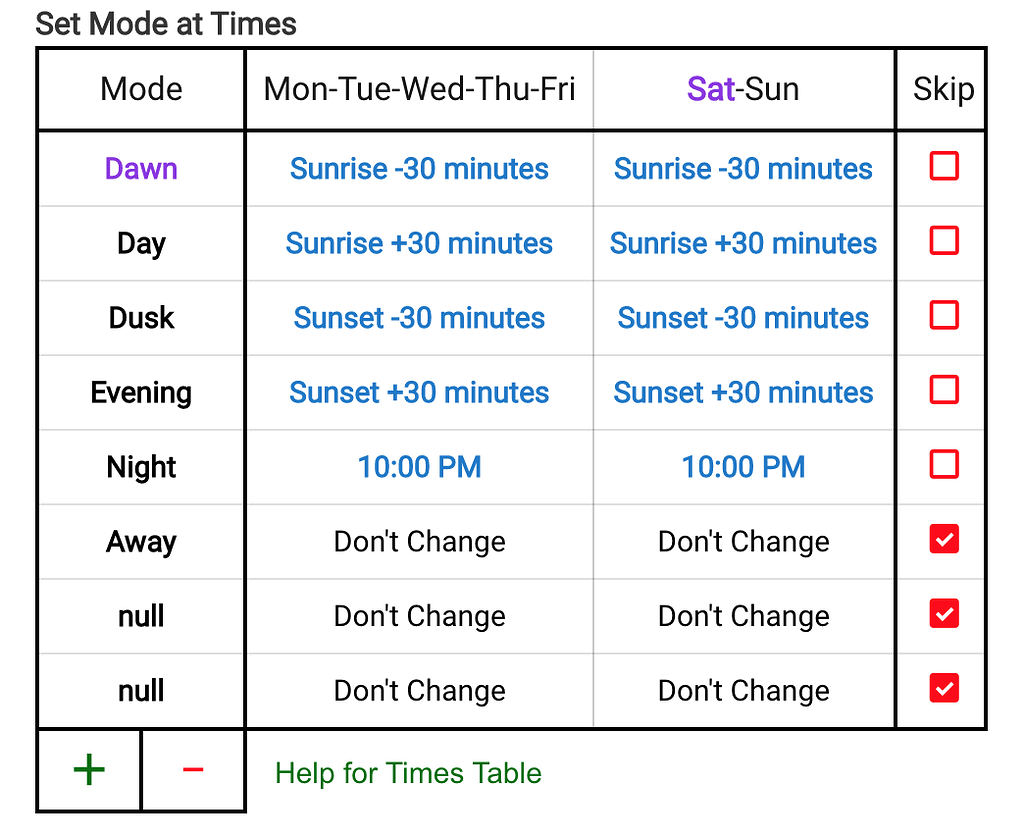Click the purple Sat day link
Viewport: 1024px width, 837px height.
tap(711, 89)
